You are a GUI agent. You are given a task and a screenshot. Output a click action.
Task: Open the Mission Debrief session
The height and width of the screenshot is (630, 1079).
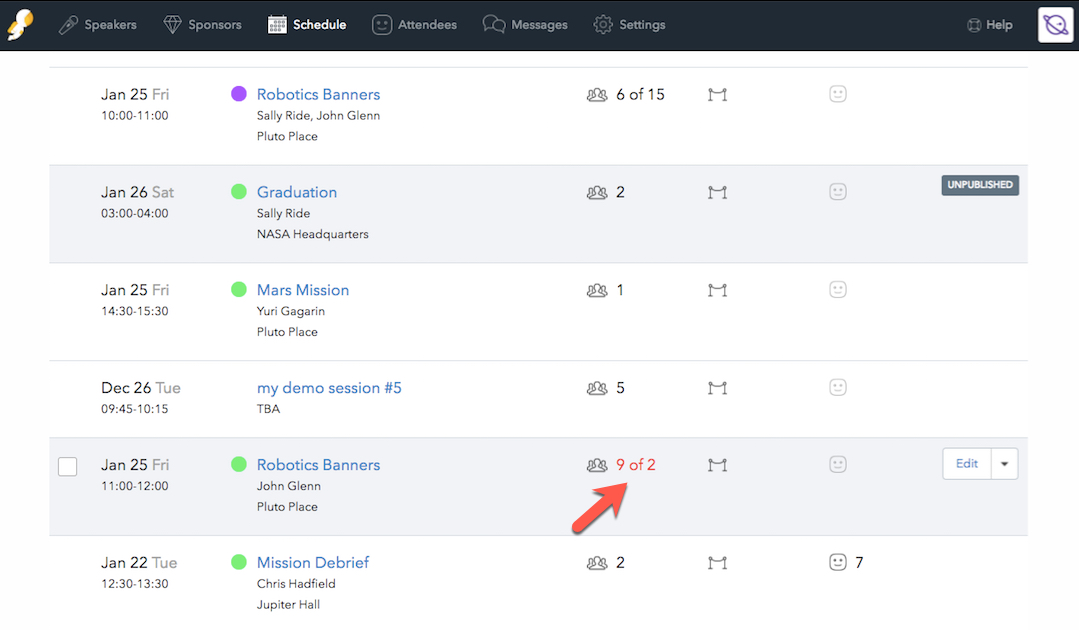(312, 563)
